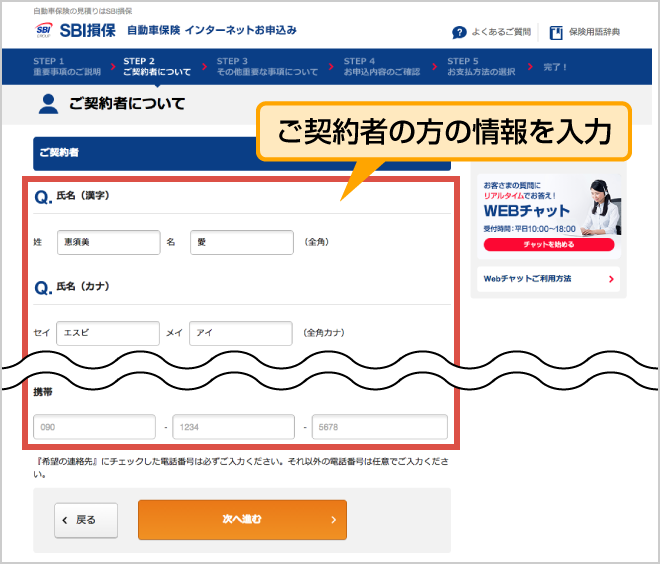
Task: Click the question mark help icon
Action: [x=459, y=33]
